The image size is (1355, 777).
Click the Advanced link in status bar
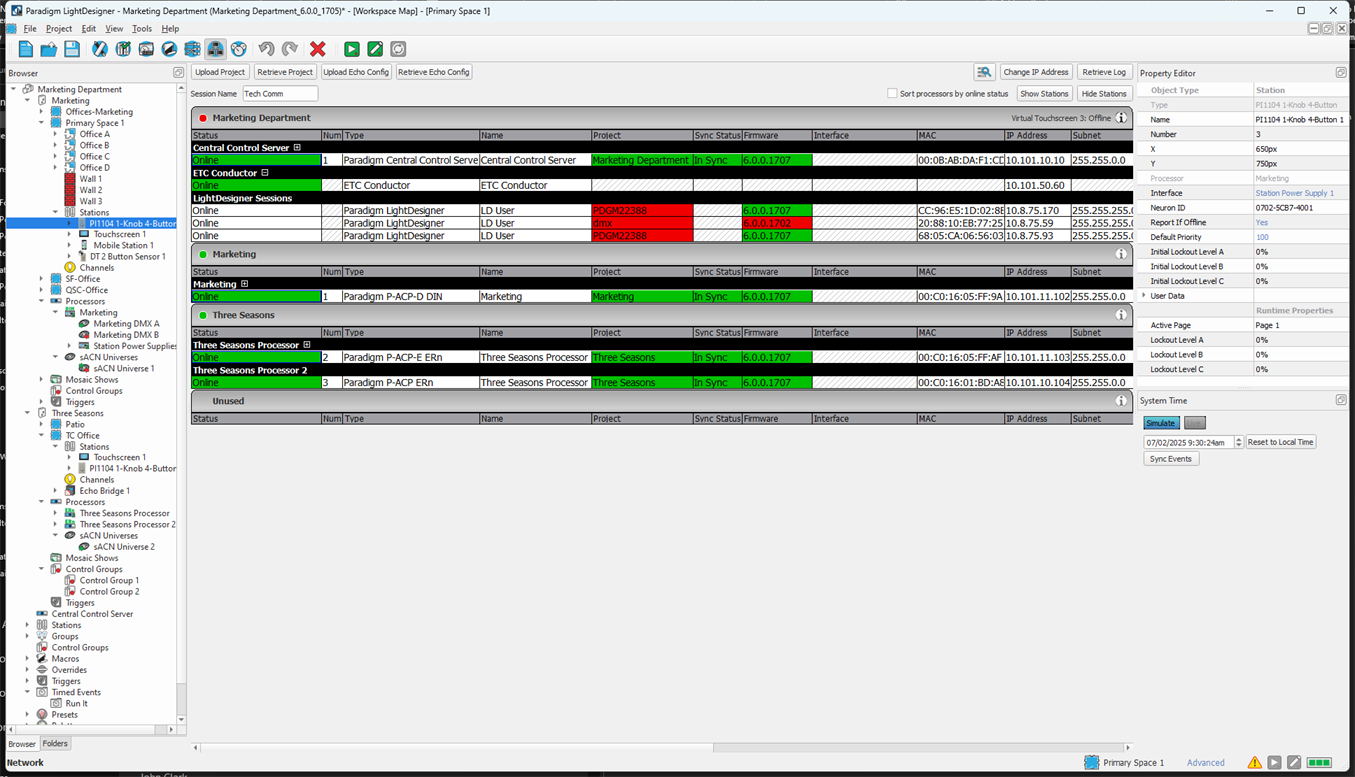[x=1205, y=762]
